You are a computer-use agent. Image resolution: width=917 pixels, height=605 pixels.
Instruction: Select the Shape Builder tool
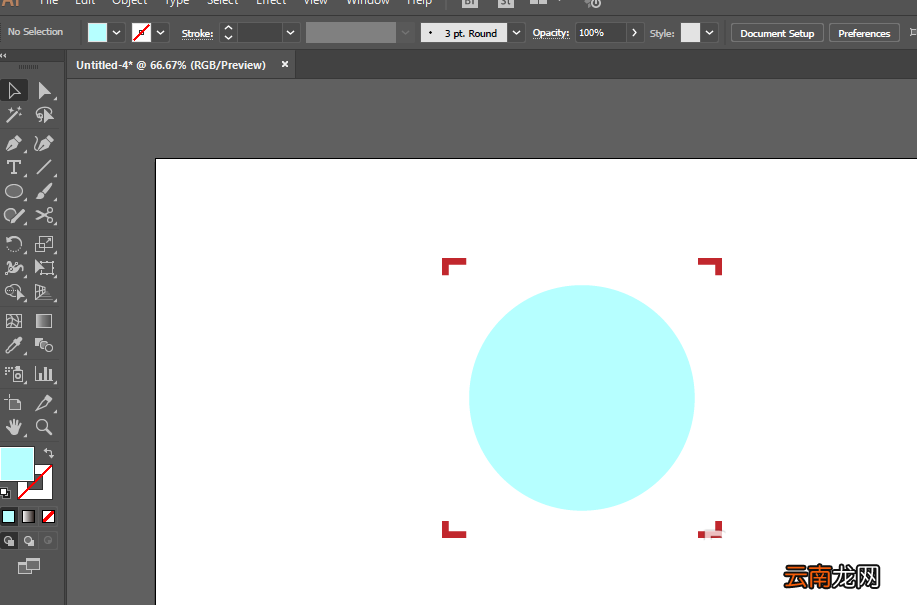pyautogui.click(x=14, y=292)
